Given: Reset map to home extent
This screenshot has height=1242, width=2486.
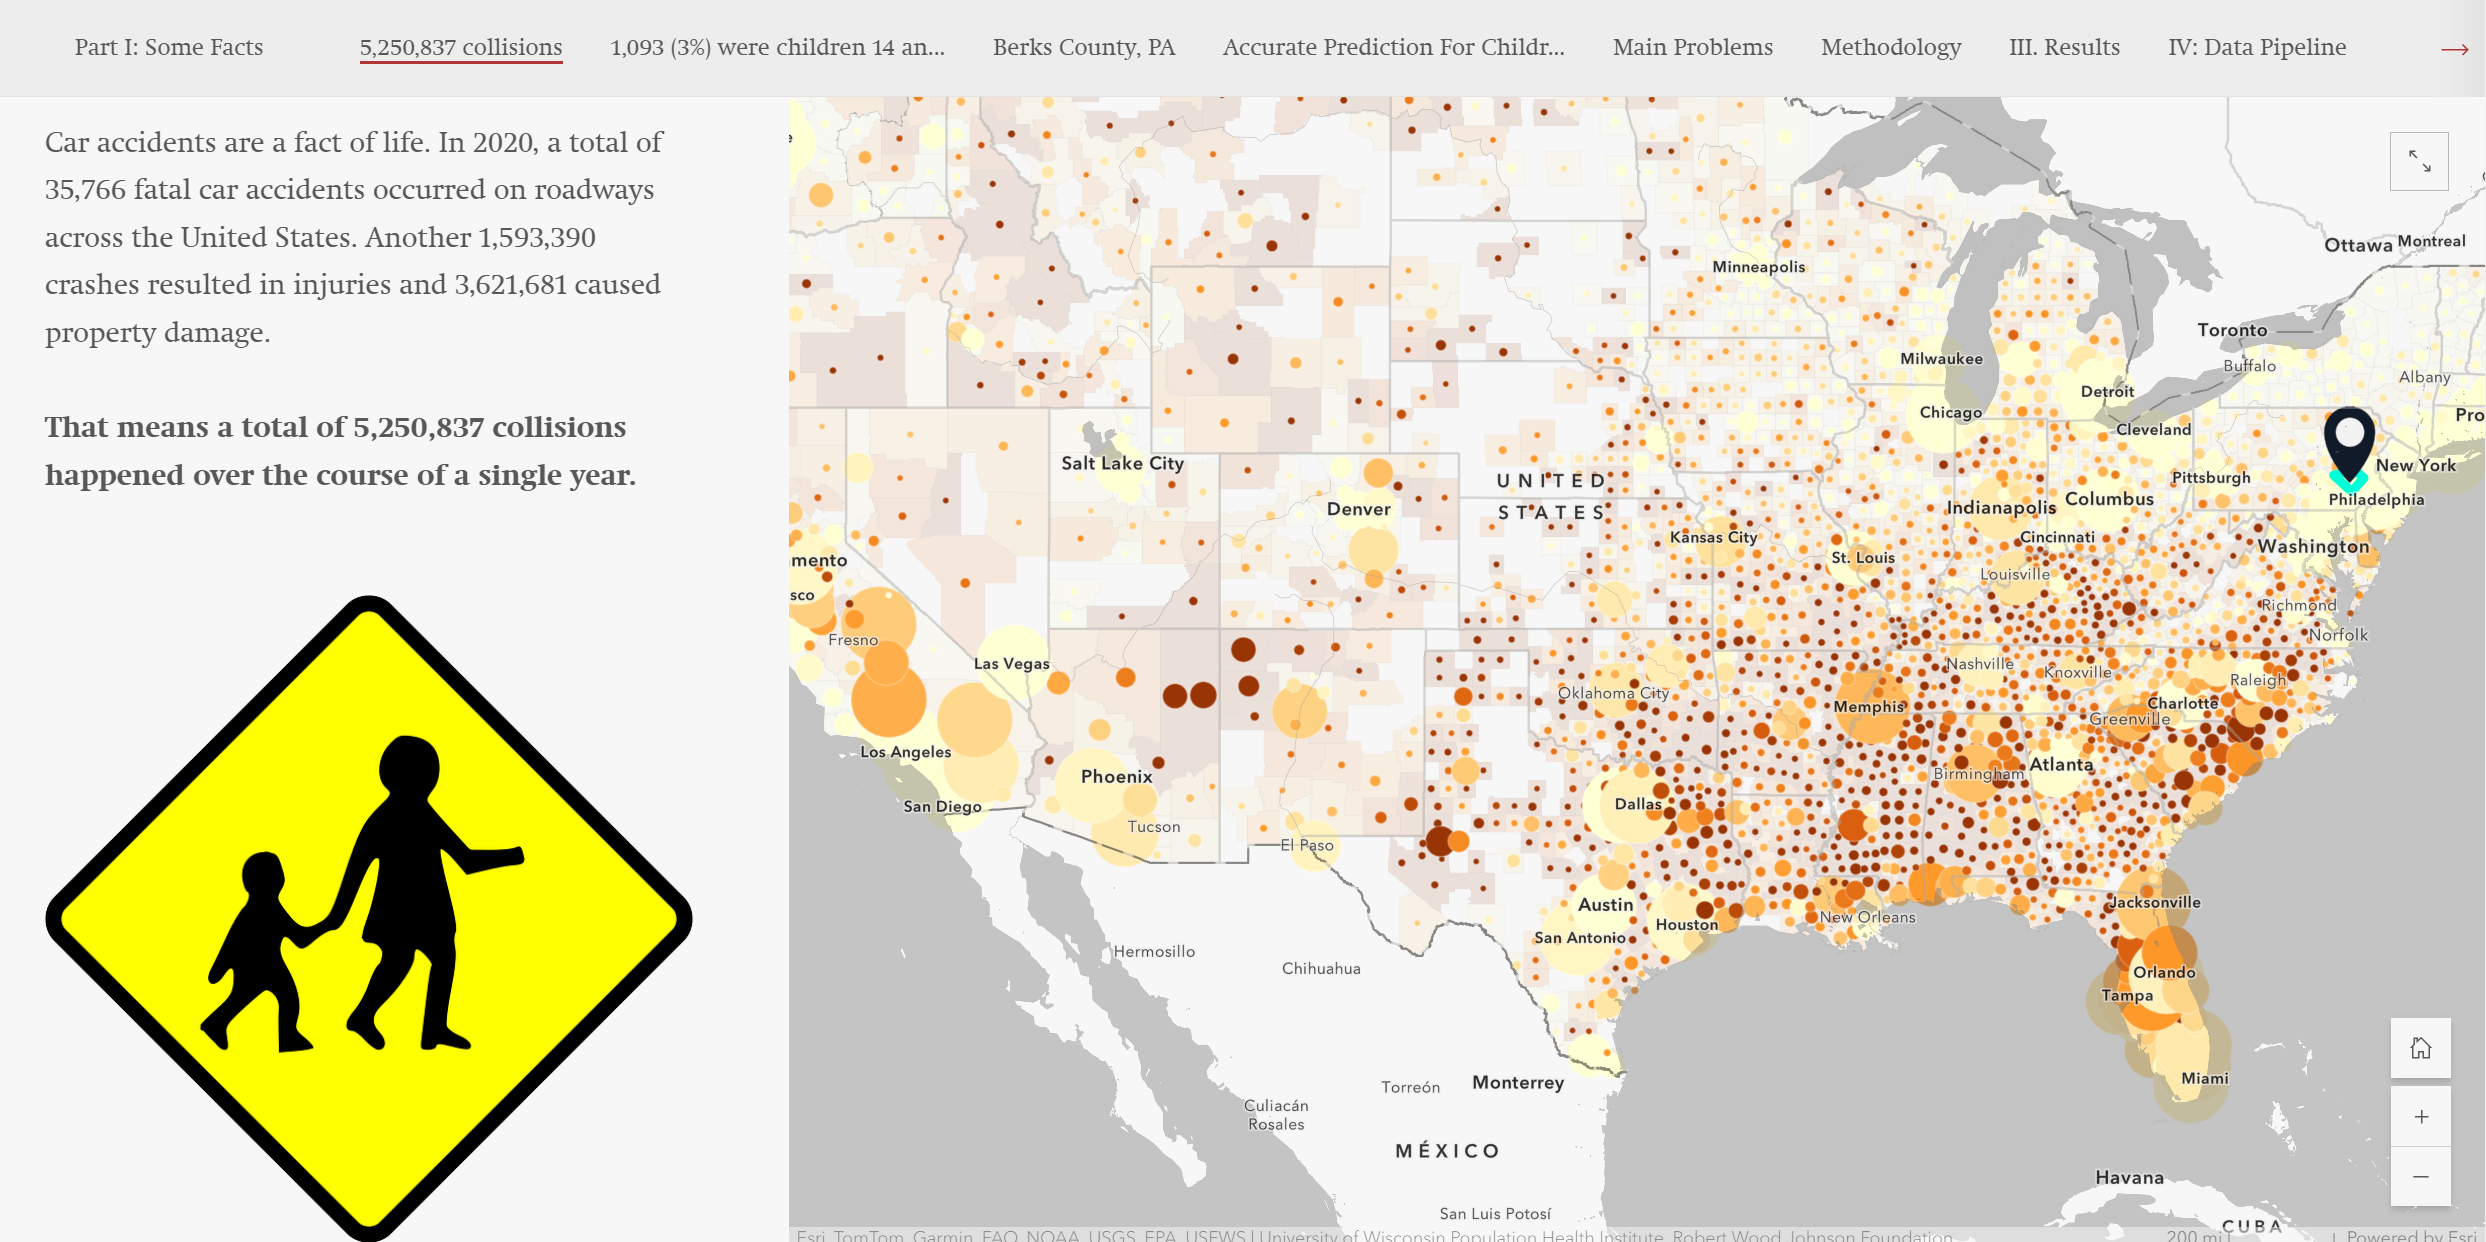Looking at the screenshot, I should click(x=2420, y=1048).
